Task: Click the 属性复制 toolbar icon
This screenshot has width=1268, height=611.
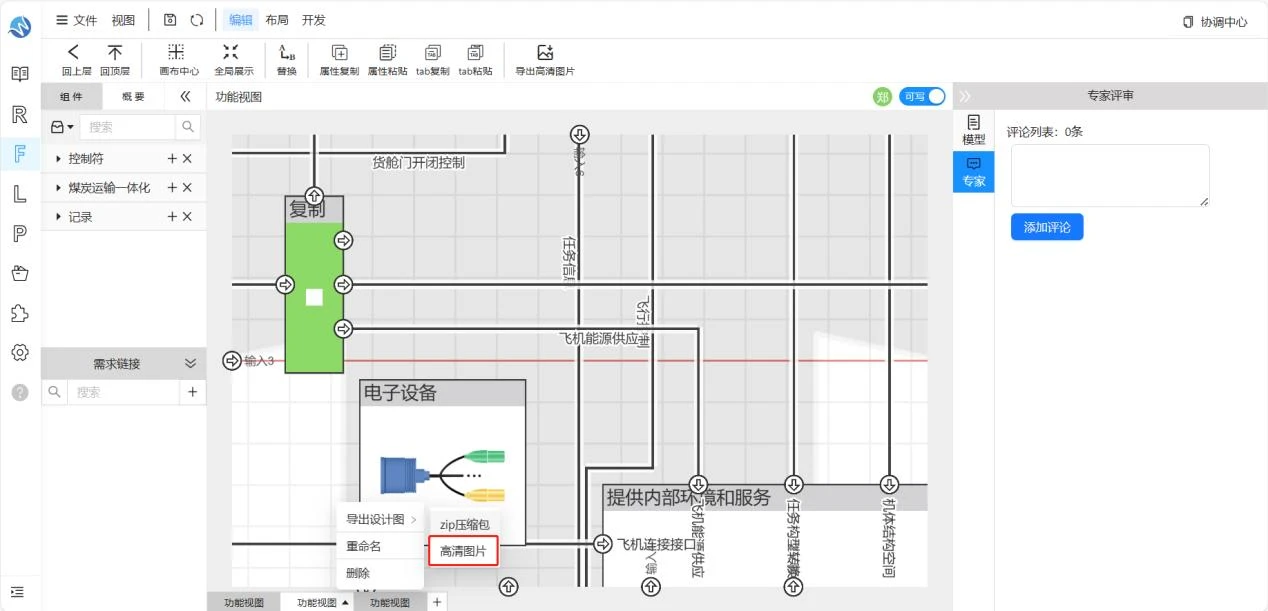Action: (x=339, y=53)
